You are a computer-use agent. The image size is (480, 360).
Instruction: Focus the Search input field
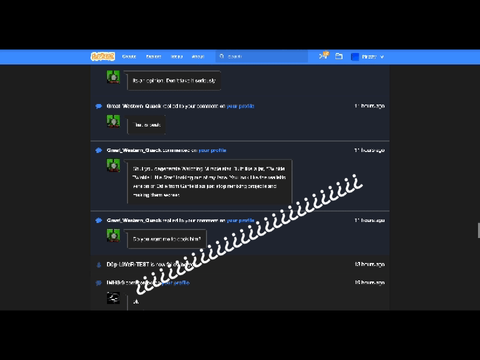[x=262, y=56]
